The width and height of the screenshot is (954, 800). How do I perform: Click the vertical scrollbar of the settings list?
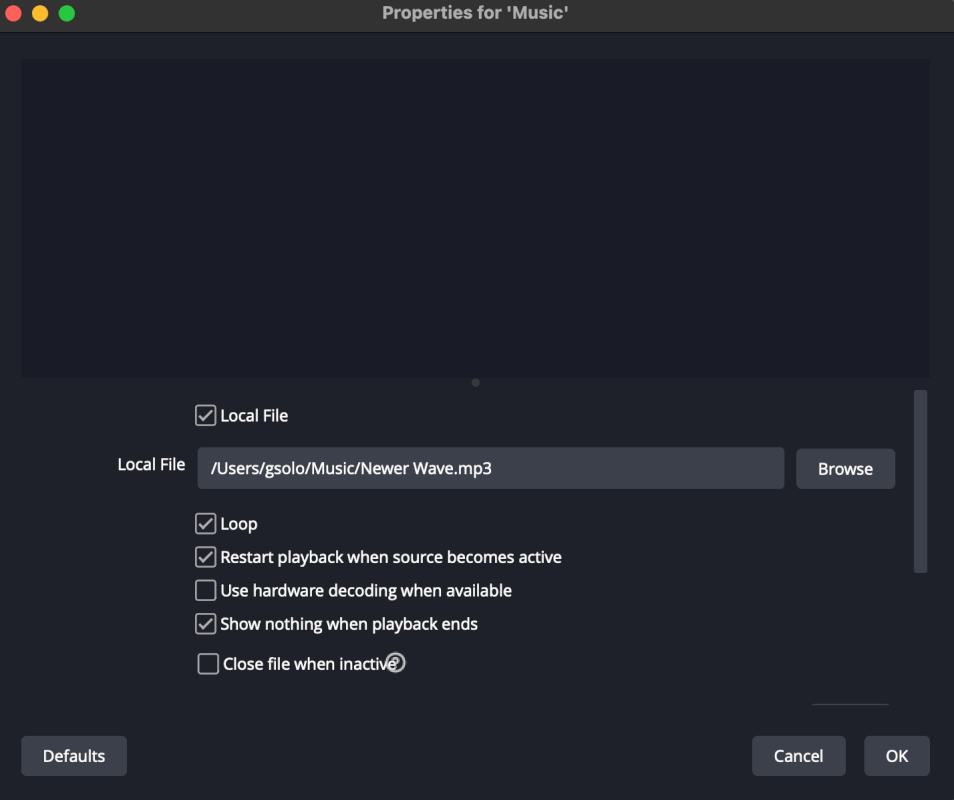(920, 480)
